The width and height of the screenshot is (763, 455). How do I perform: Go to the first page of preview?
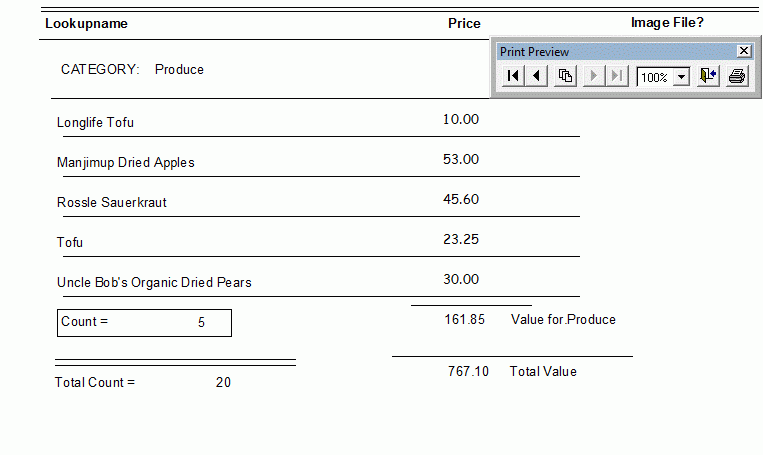click(512, 76)
